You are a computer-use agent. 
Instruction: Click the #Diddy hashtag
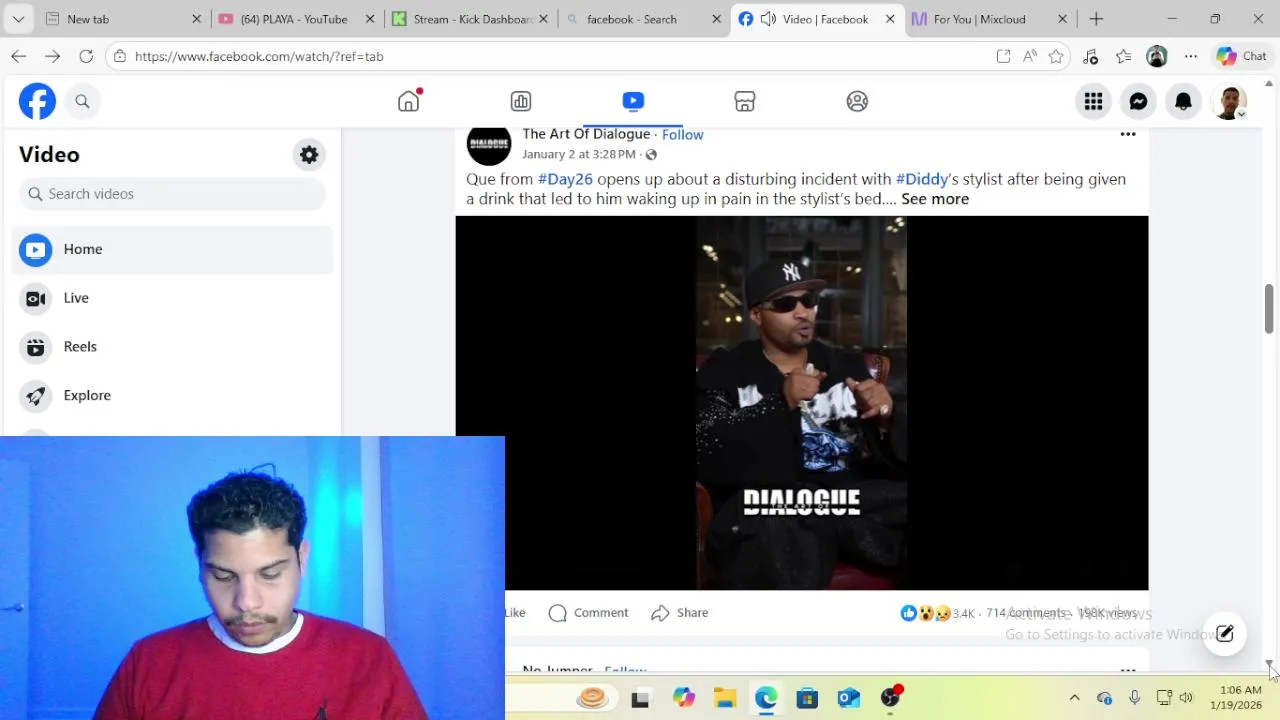pyautogui.click(x=922, y=179)
